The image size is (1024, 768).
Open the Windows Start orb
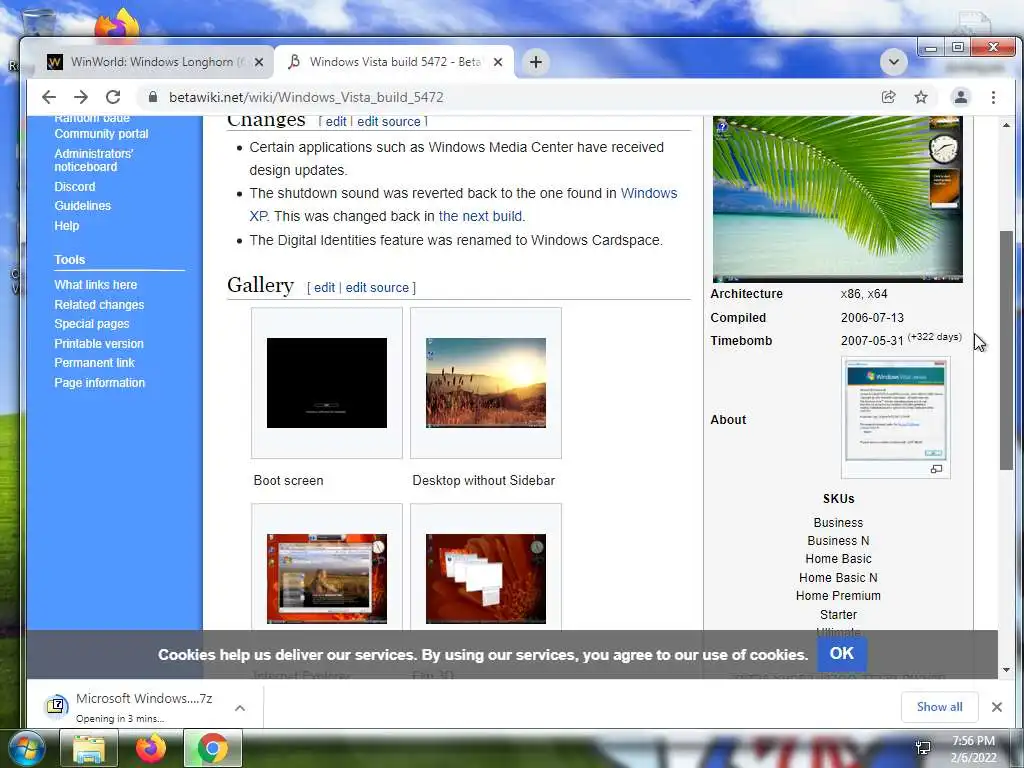point(26,748)
